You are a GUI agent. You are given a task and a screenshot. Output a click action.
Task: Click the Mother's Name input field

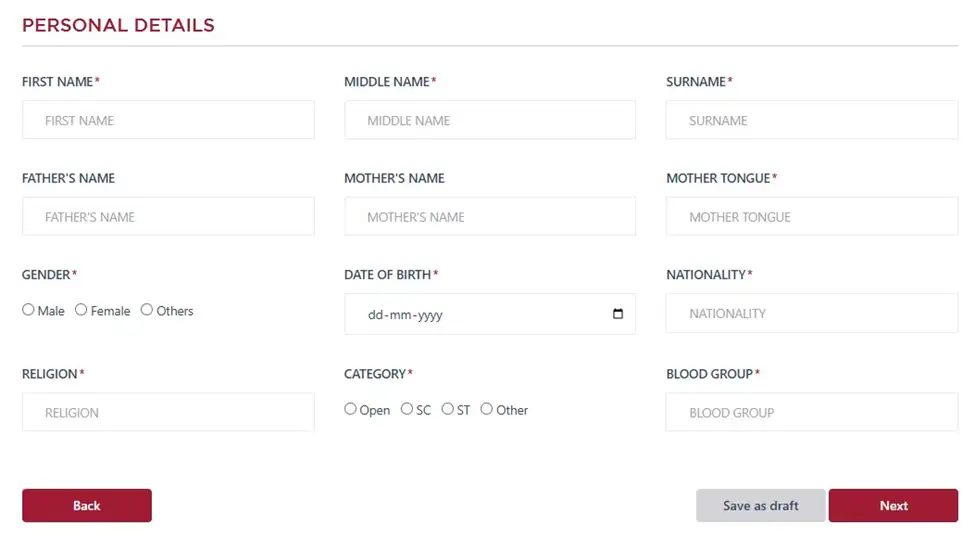pos(490,216)
